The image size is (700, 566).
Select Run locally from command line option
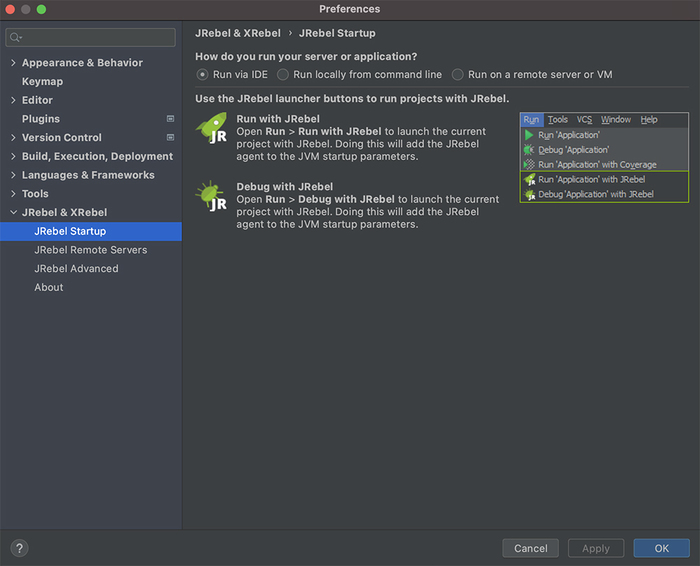pos(283,75)
